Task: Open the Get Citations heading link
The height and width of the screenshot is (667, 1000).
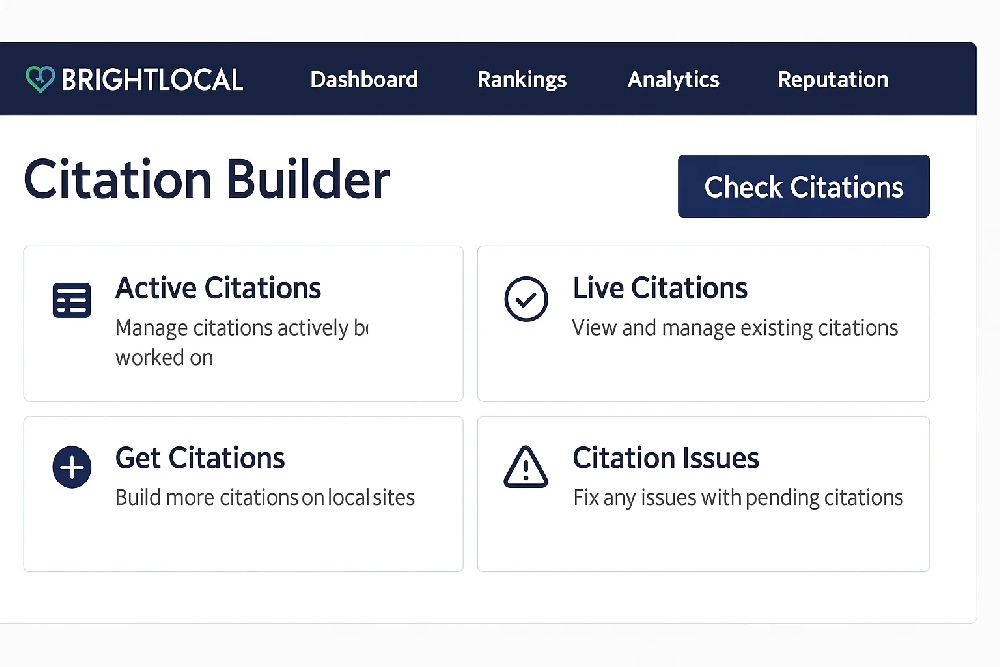Action: point(200,458)
